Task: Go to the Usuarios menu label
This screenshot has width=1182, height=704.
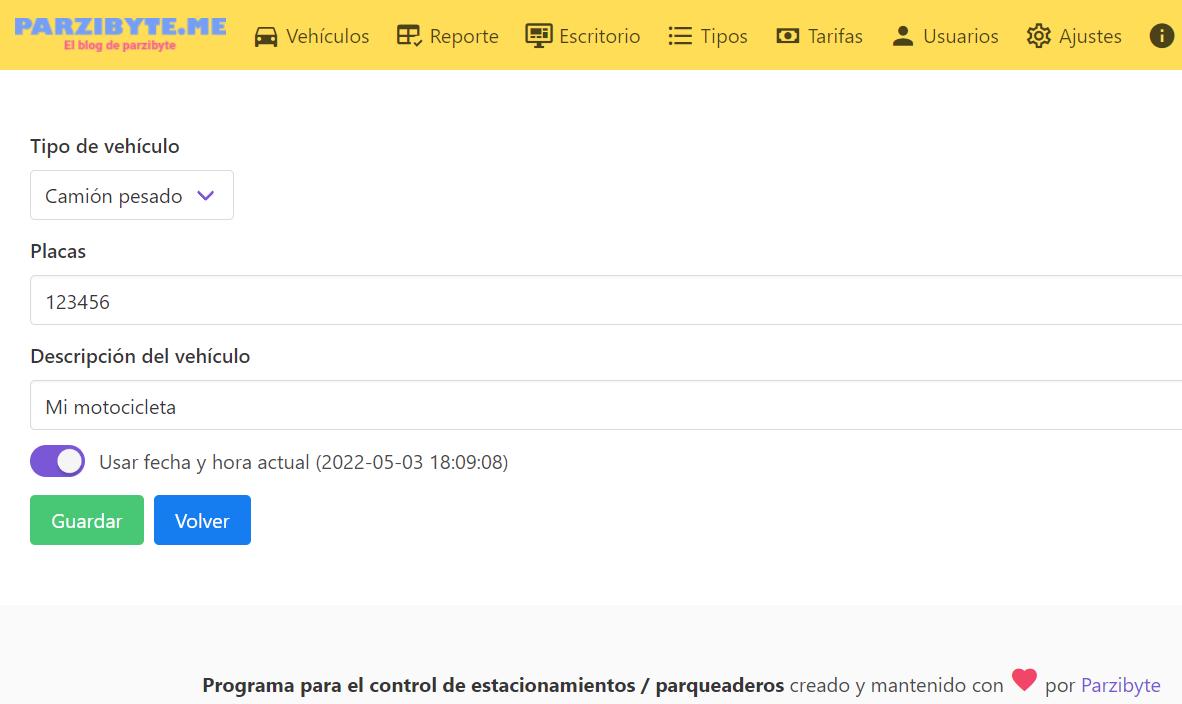Action: tap(960, 36)
